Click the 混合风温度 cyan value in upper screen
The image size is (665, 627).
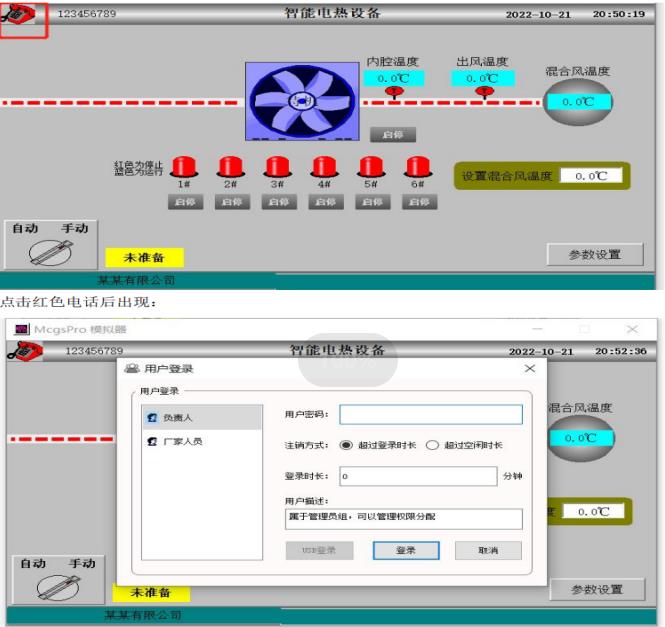tap(578, 102)
